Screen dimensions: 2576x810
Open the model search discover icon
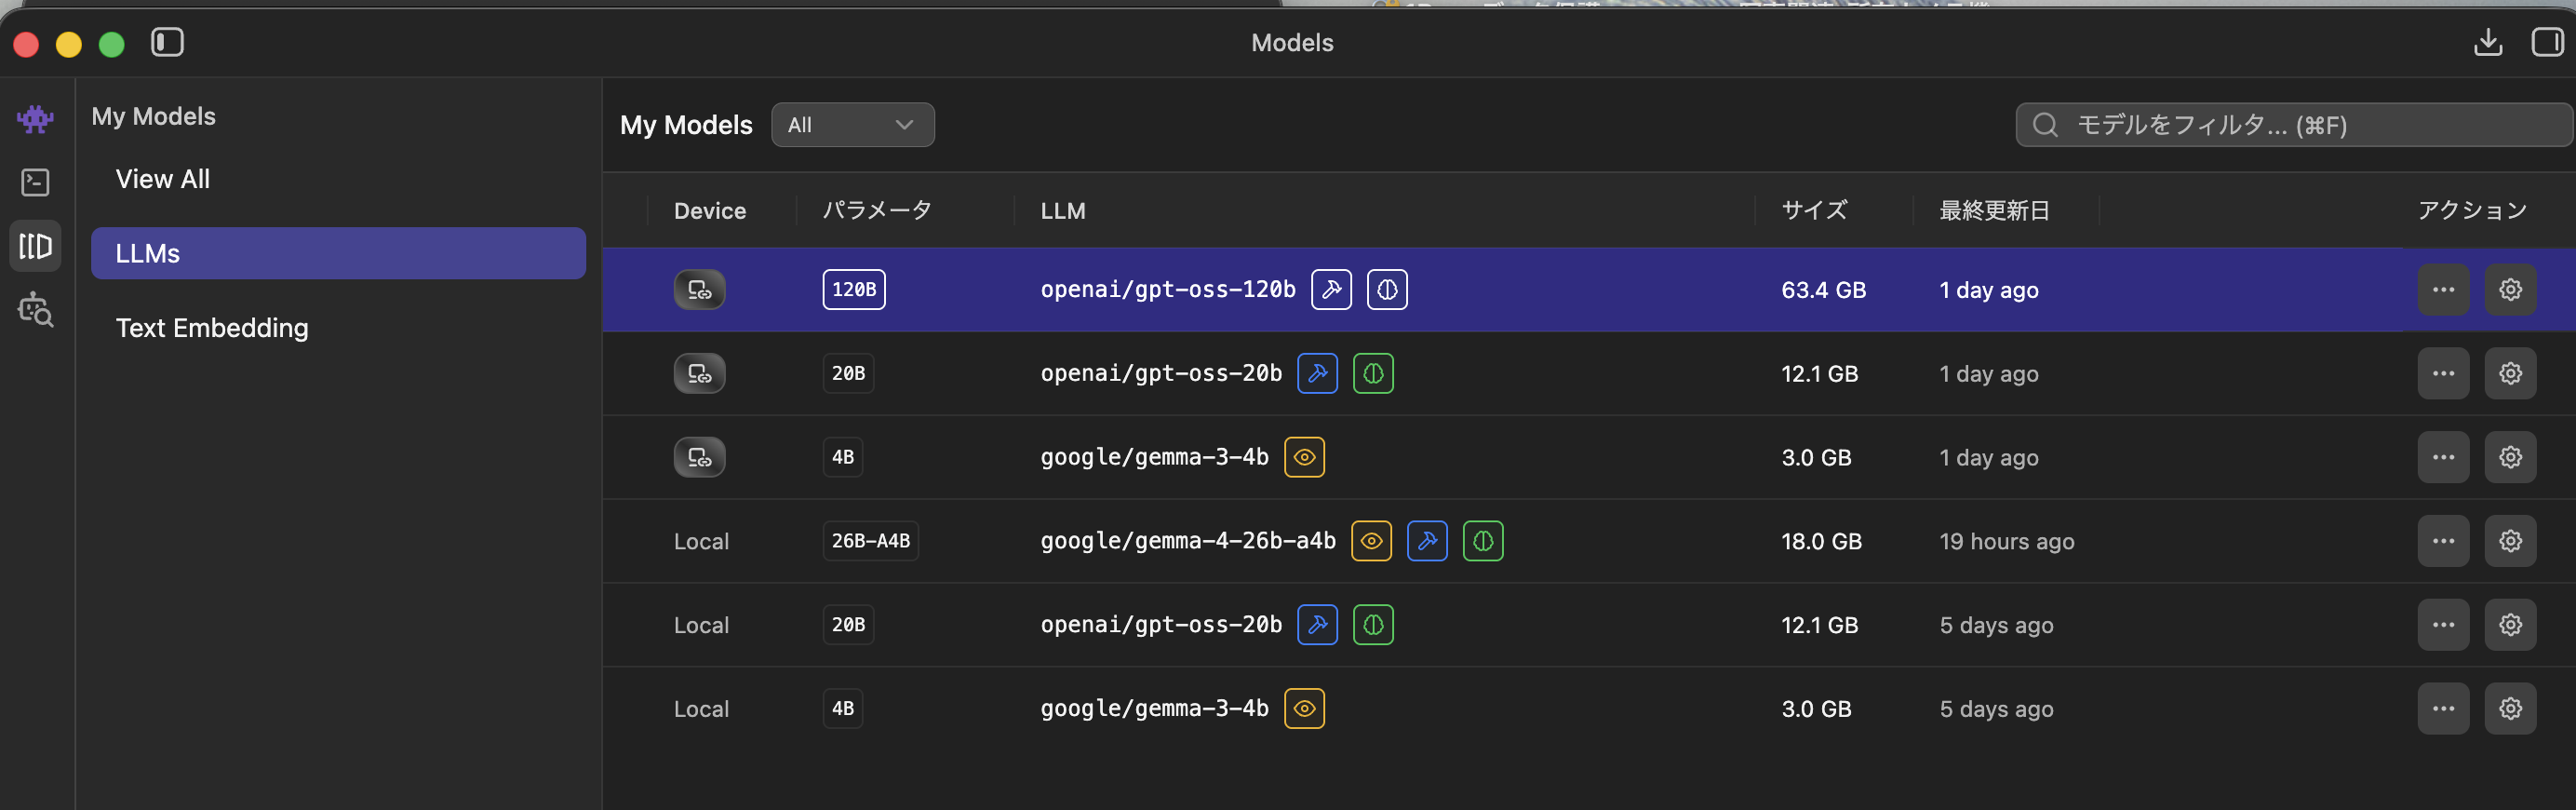(35, 310)
